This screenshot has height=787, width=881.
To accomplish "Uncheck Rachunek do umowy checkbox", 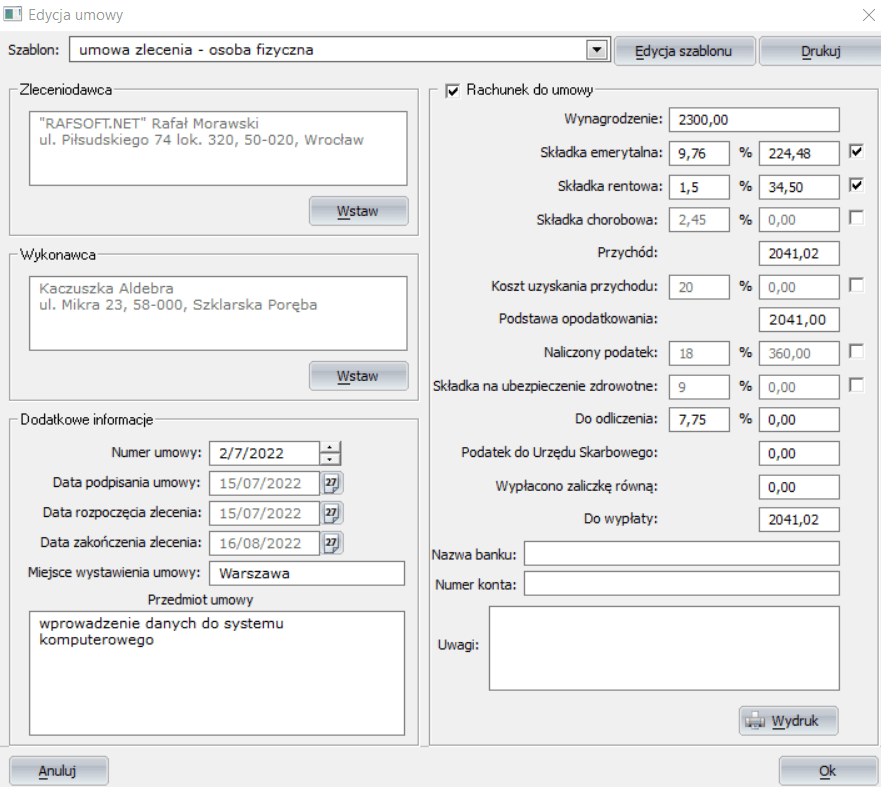I will pos(452,91).
